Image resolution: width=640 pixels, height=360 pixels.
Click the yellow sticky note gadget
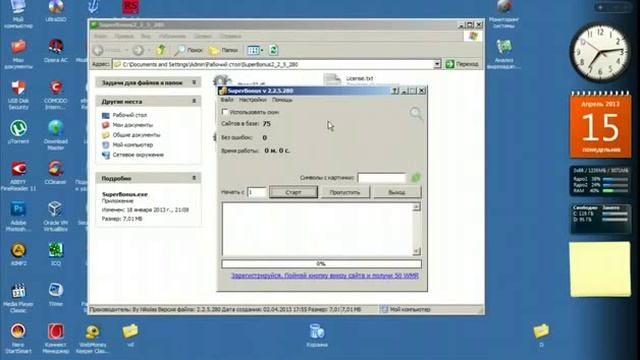(x=600, y=269)
